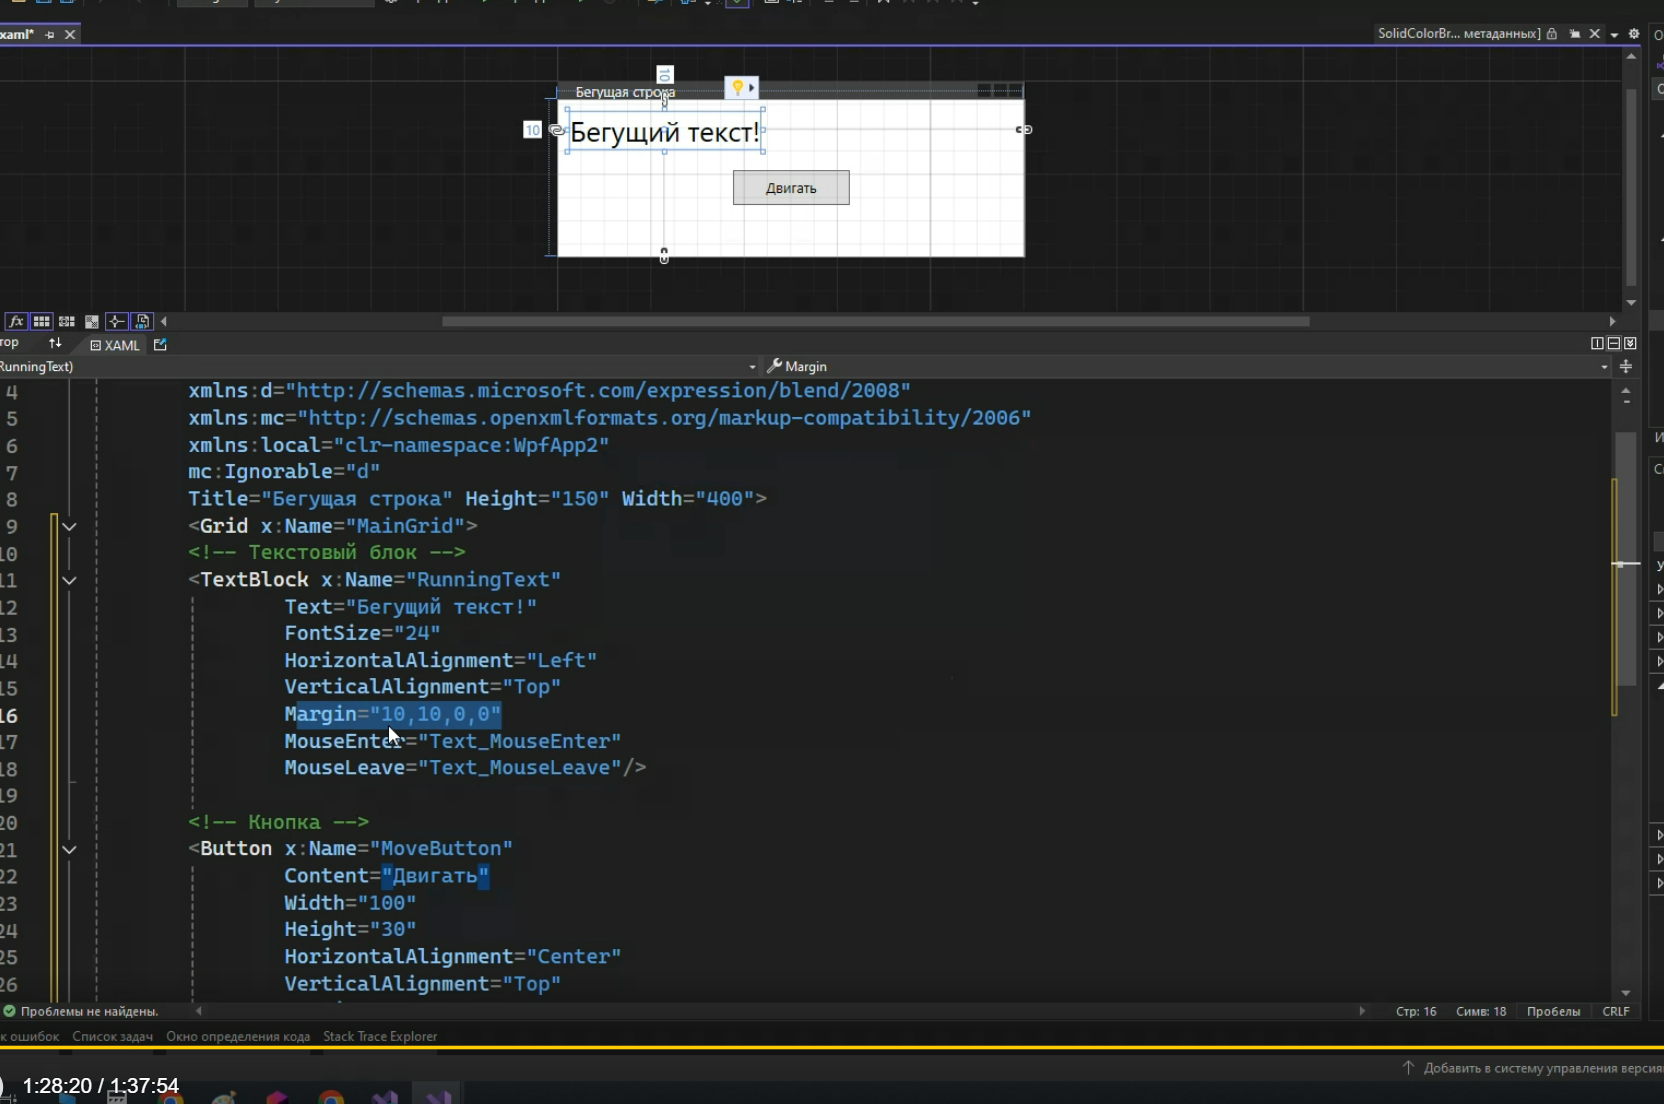Enable snap to snaplines icon
The height and width of the screenshot is (1104, 1664).
(x=117, y=321)
